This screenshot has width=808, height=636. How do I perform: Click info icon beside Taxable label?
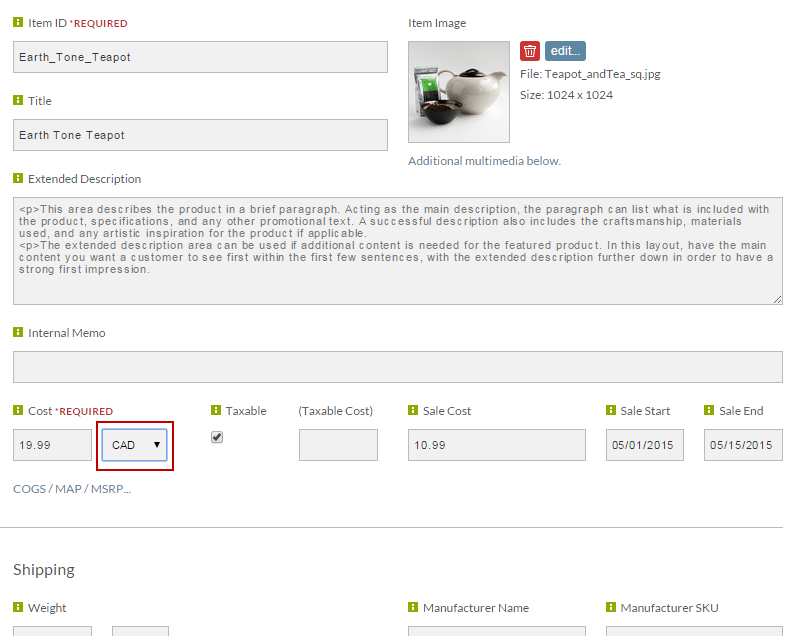click(216, 410)
